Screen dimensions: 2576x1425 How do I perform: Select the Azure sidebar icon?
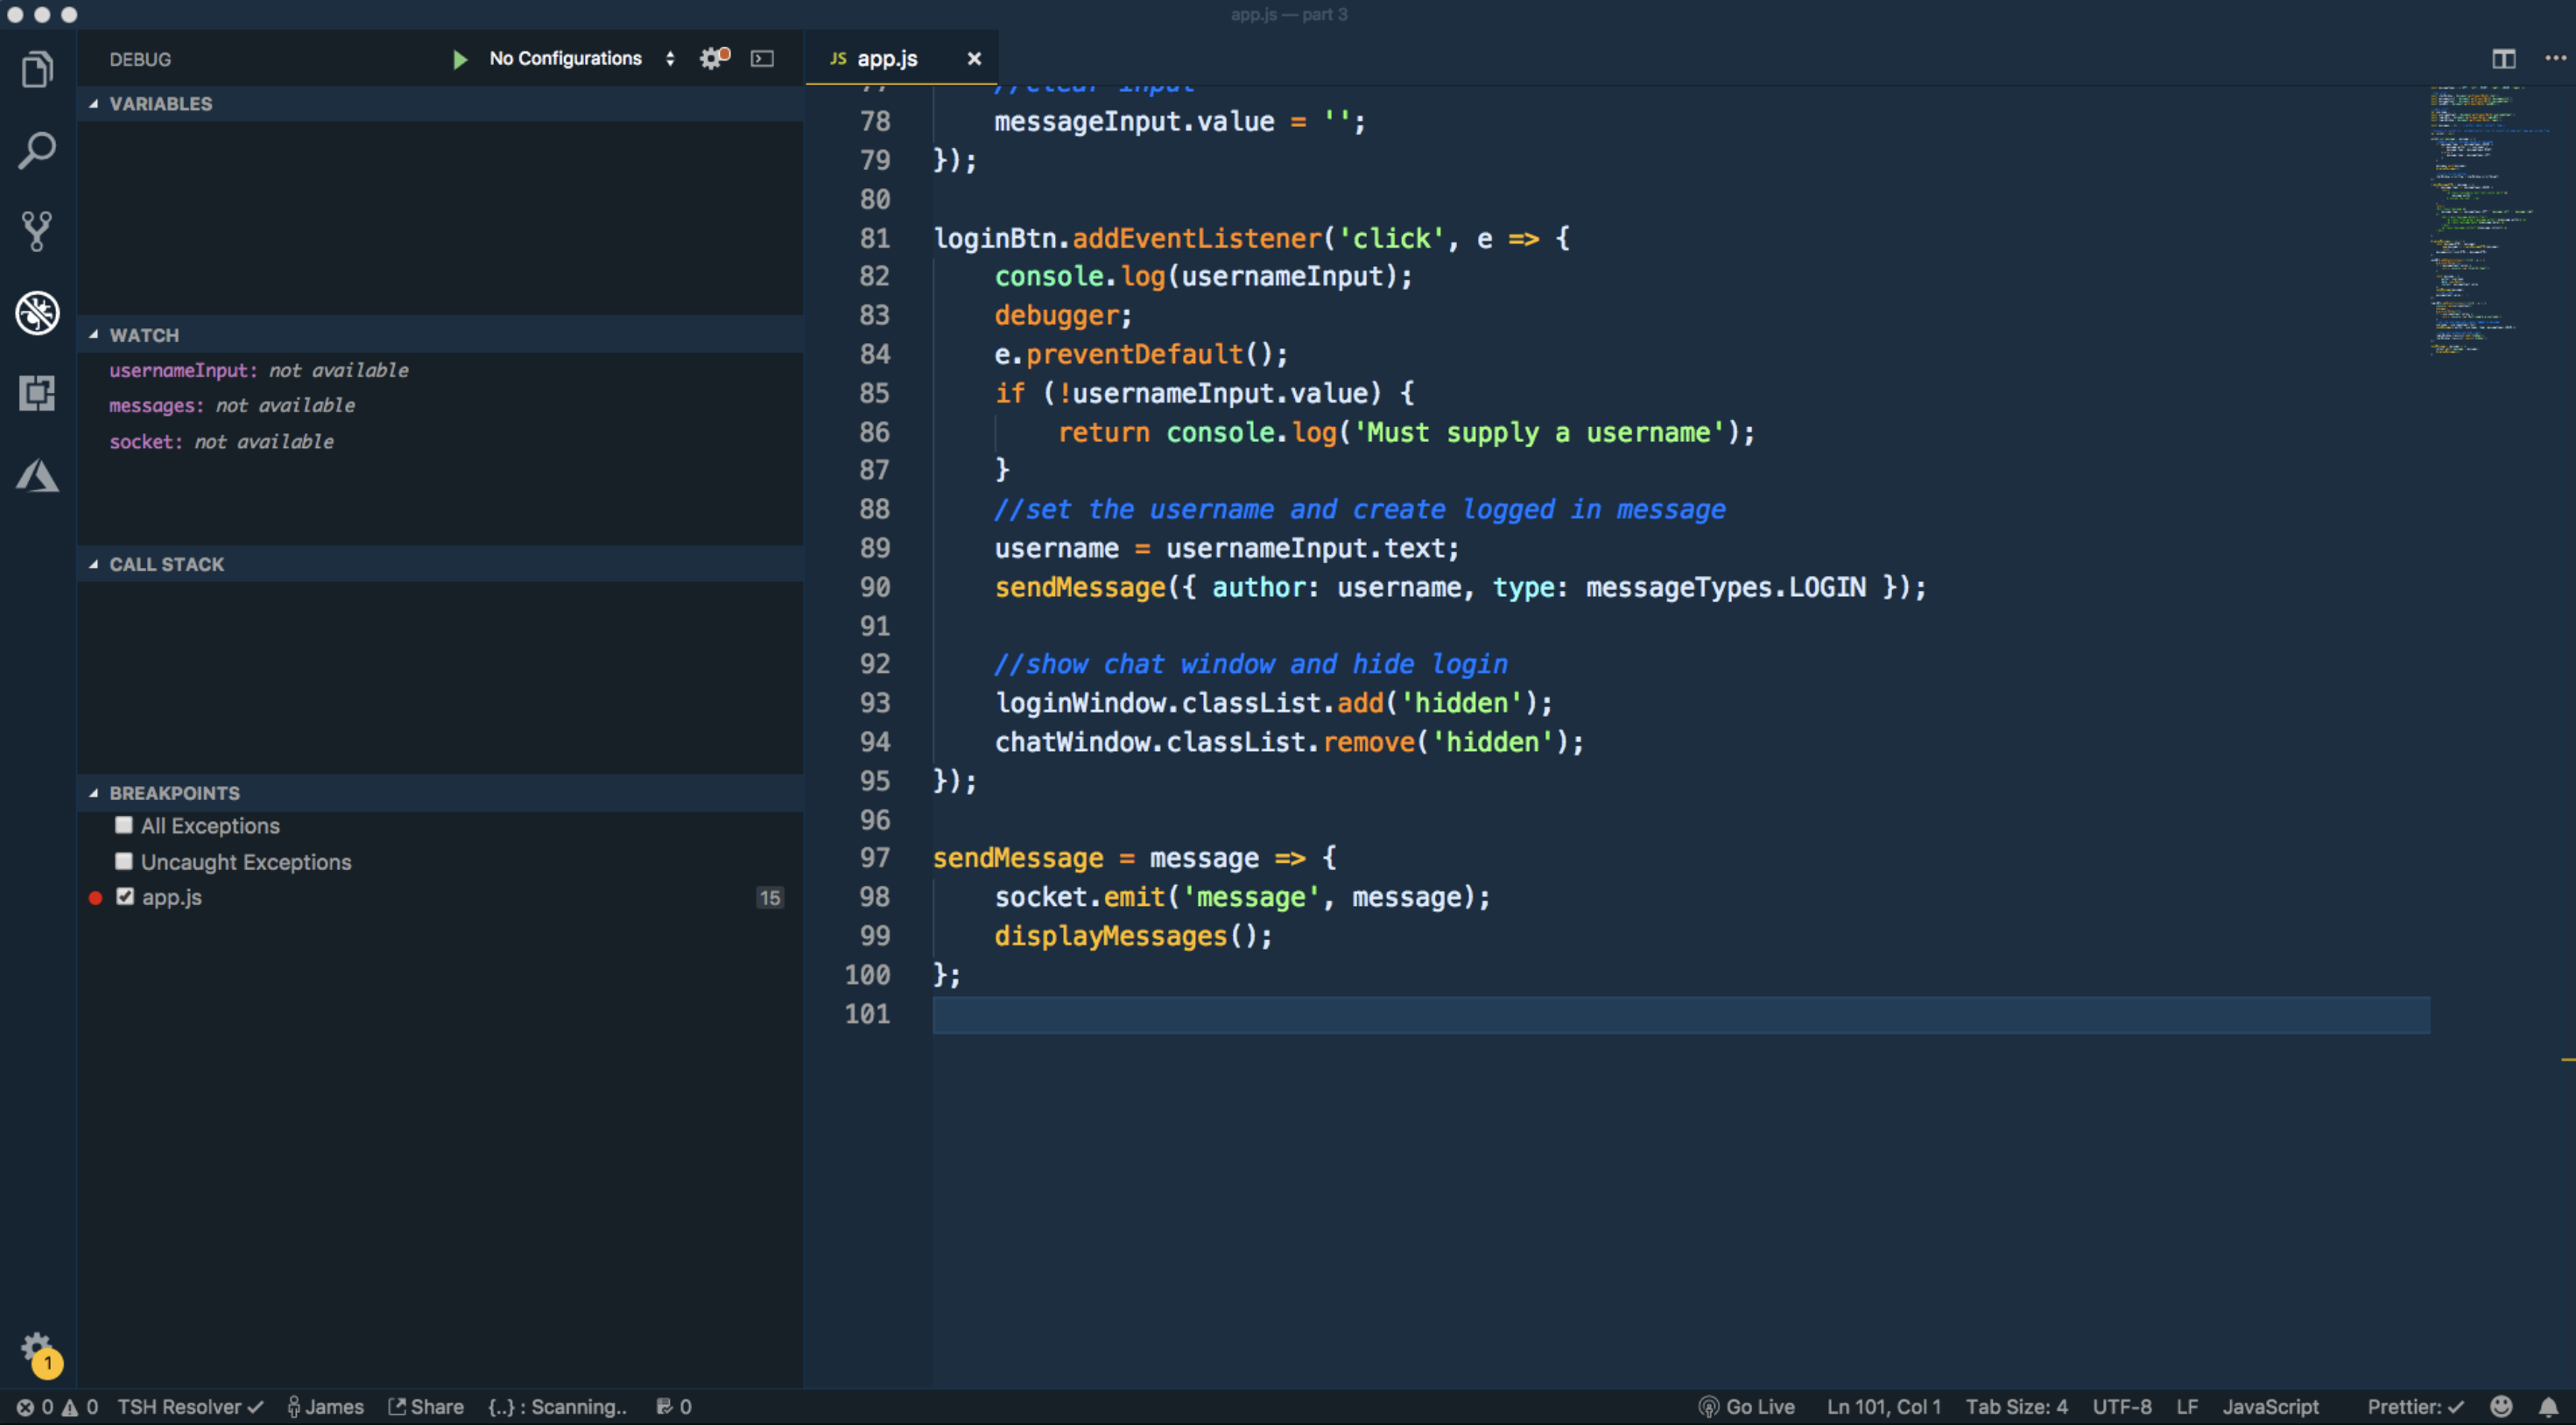click(37, 477)
